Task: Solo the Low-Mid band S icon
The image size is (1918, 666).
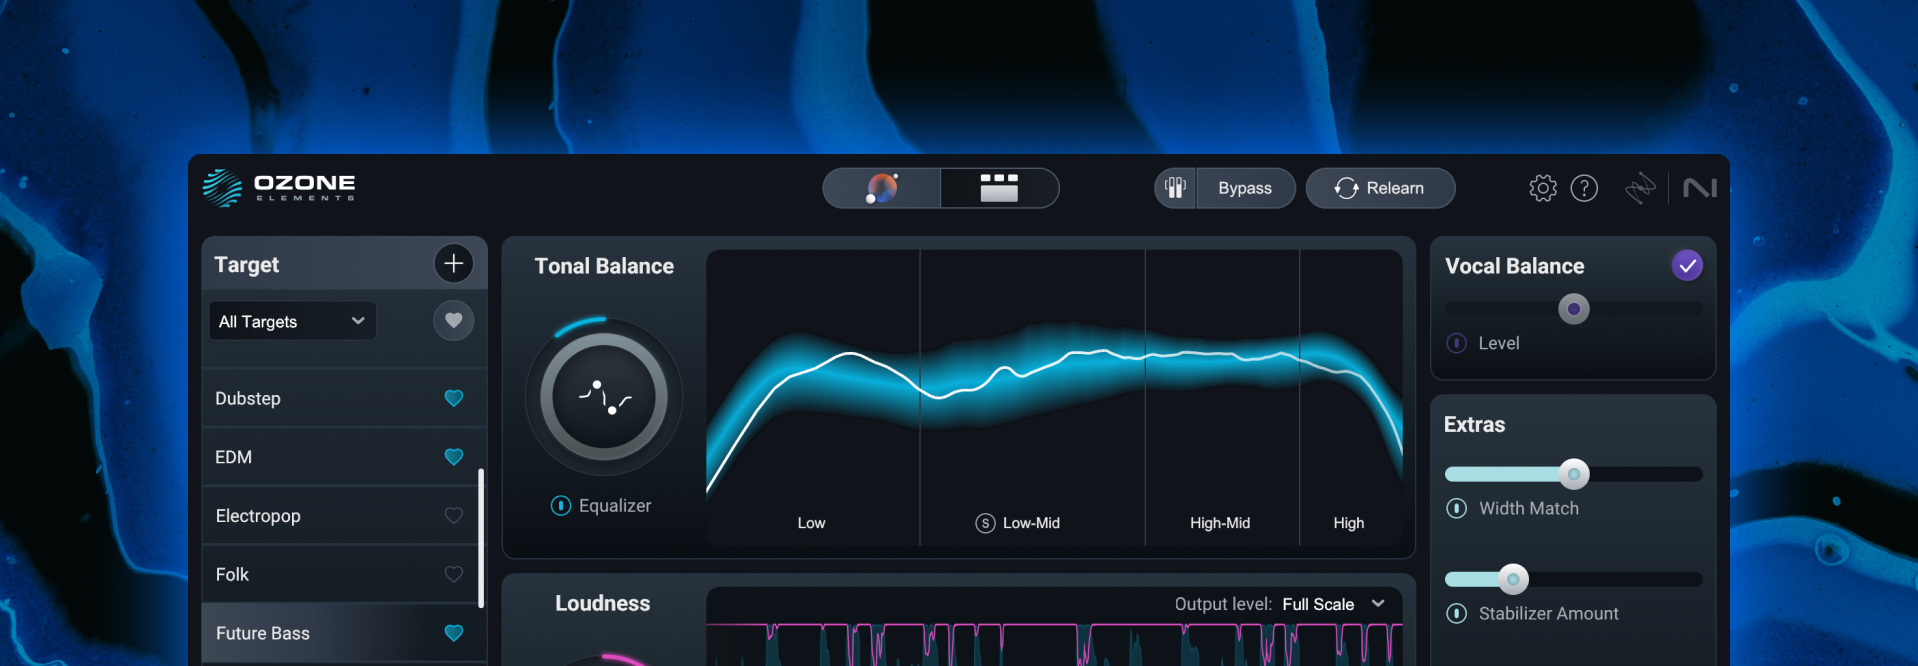Action: coord(985,523)
